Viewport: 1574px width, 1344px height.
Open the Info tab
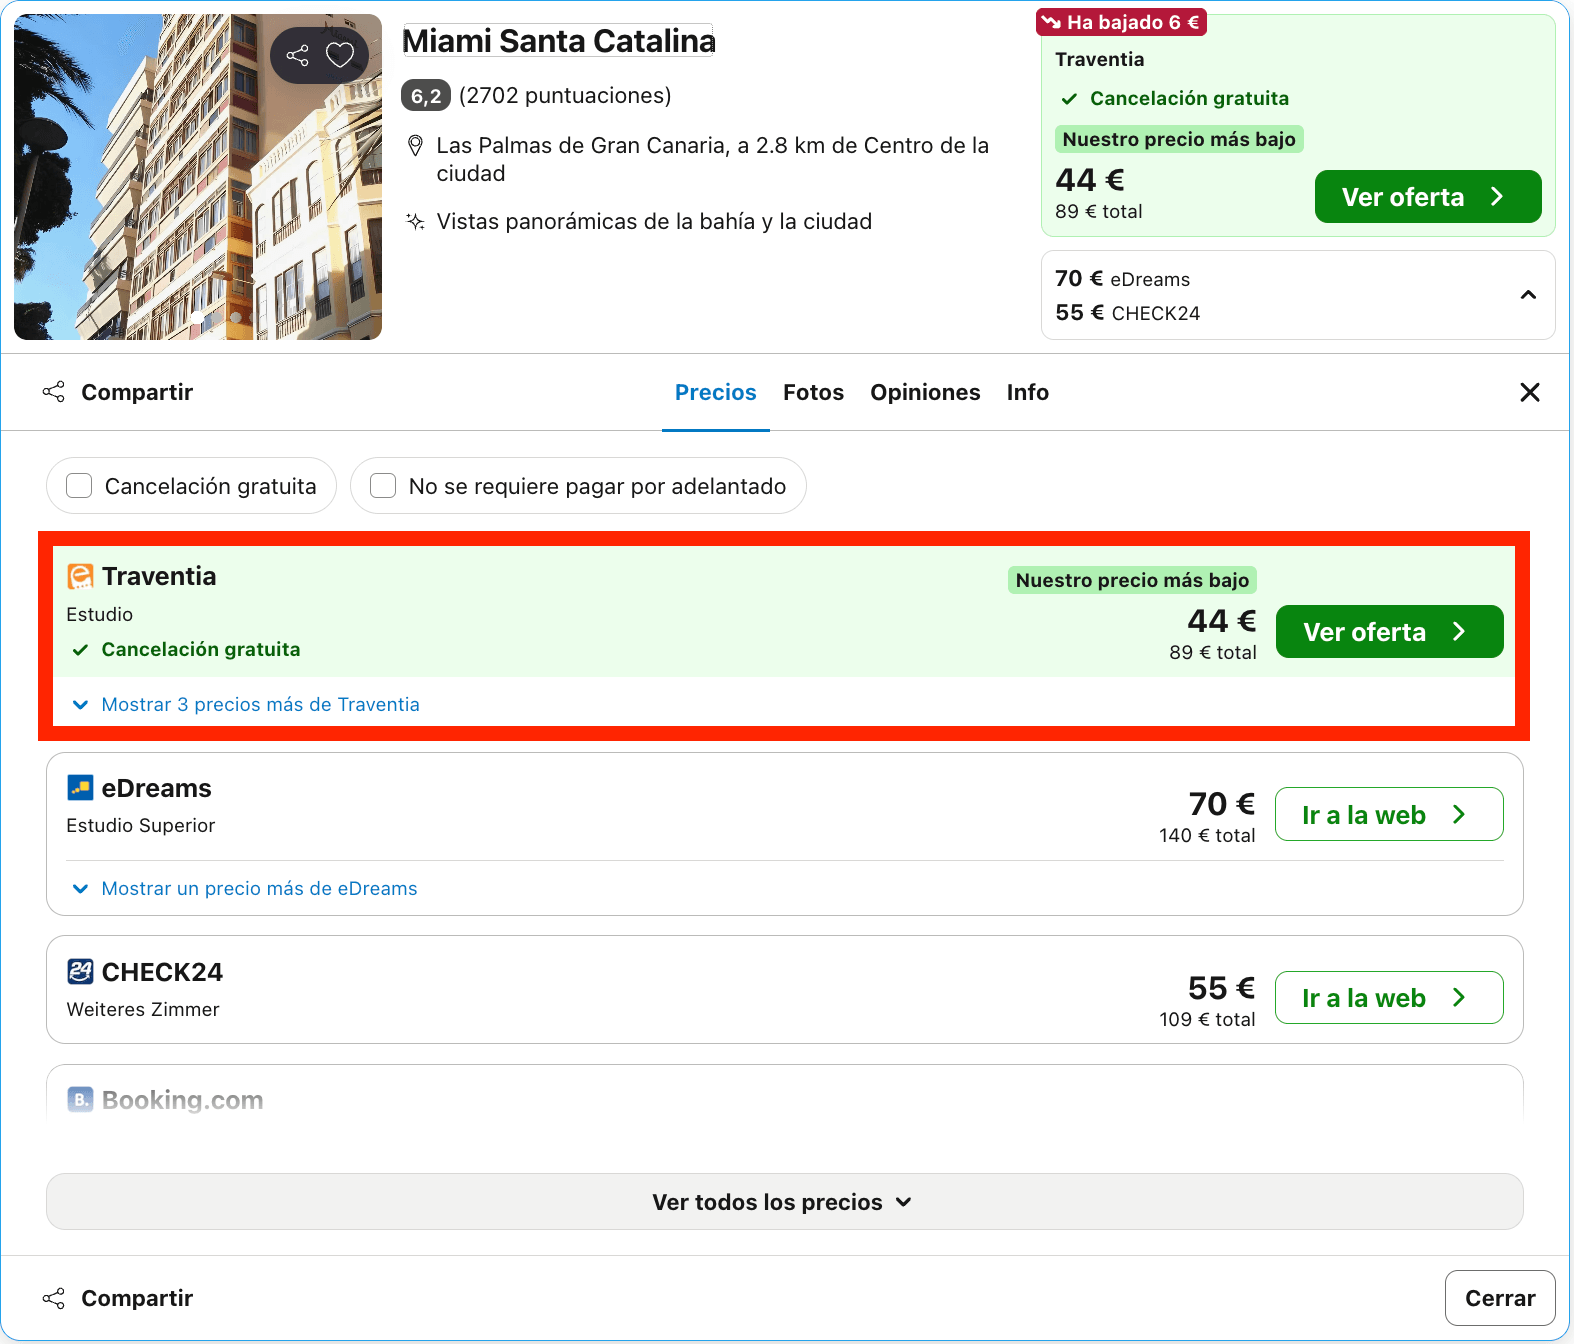pyautogui.click(x=1028, y=392)
